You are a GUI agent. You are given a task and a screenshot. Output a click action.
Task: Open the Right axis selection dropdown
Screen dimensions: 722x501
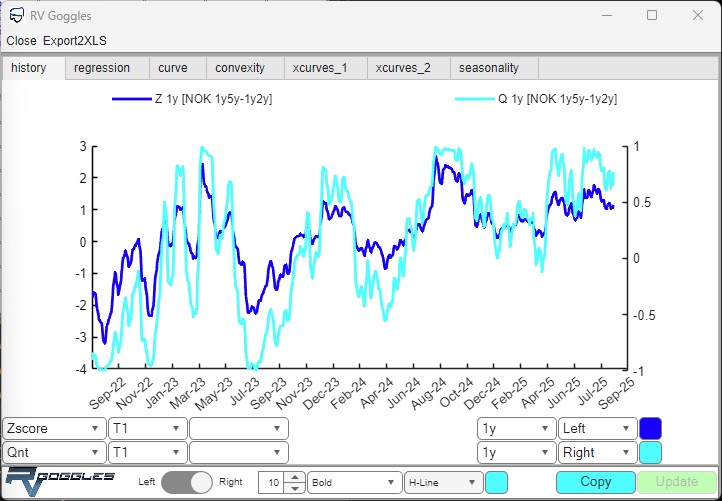(x=597, y=452)
